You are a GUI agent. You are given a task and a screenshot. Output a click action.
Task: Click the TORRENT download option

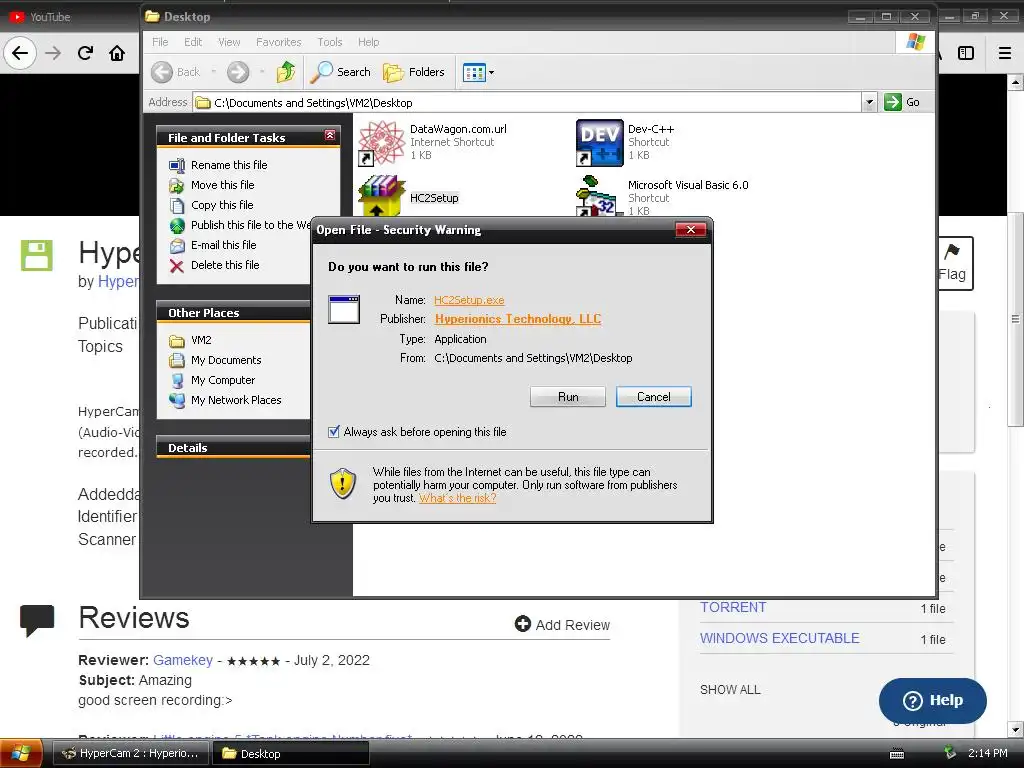coord(733,607)
